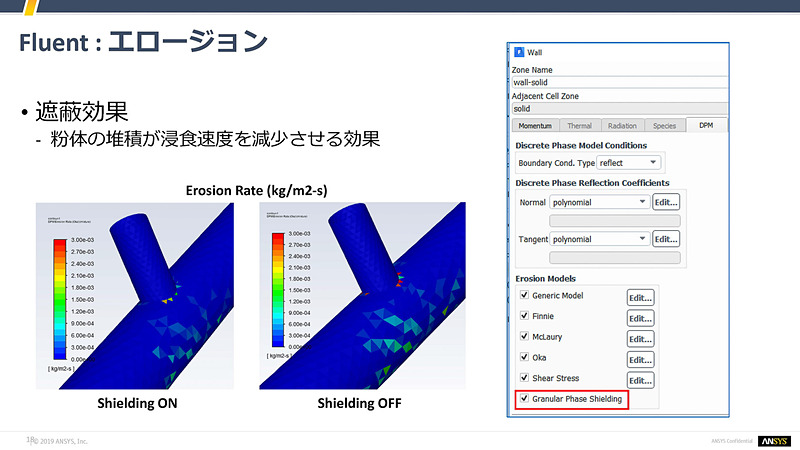Toggle the Generic Model checkbox
Screen dimensions: 800x450
[x=524, y=295]
